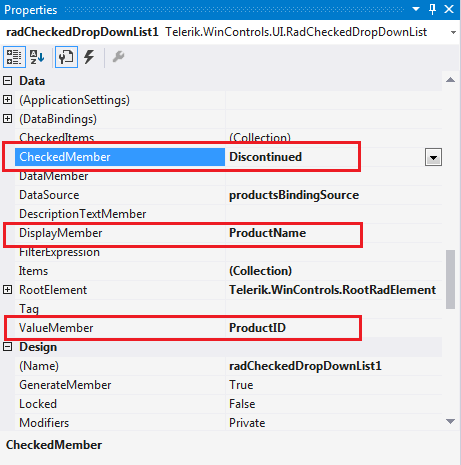Open the CheckedMember value dropdown
The width and height of the screenshot is (461, 465).
(433, 157)
